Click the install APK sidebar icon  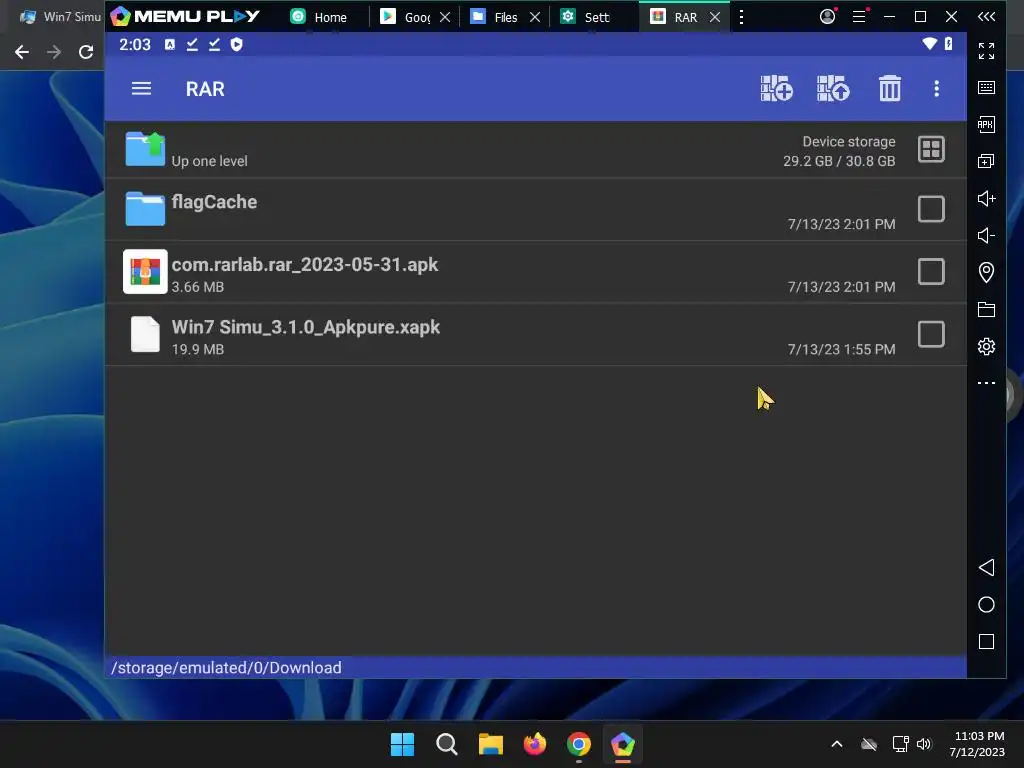click(986, 124)
